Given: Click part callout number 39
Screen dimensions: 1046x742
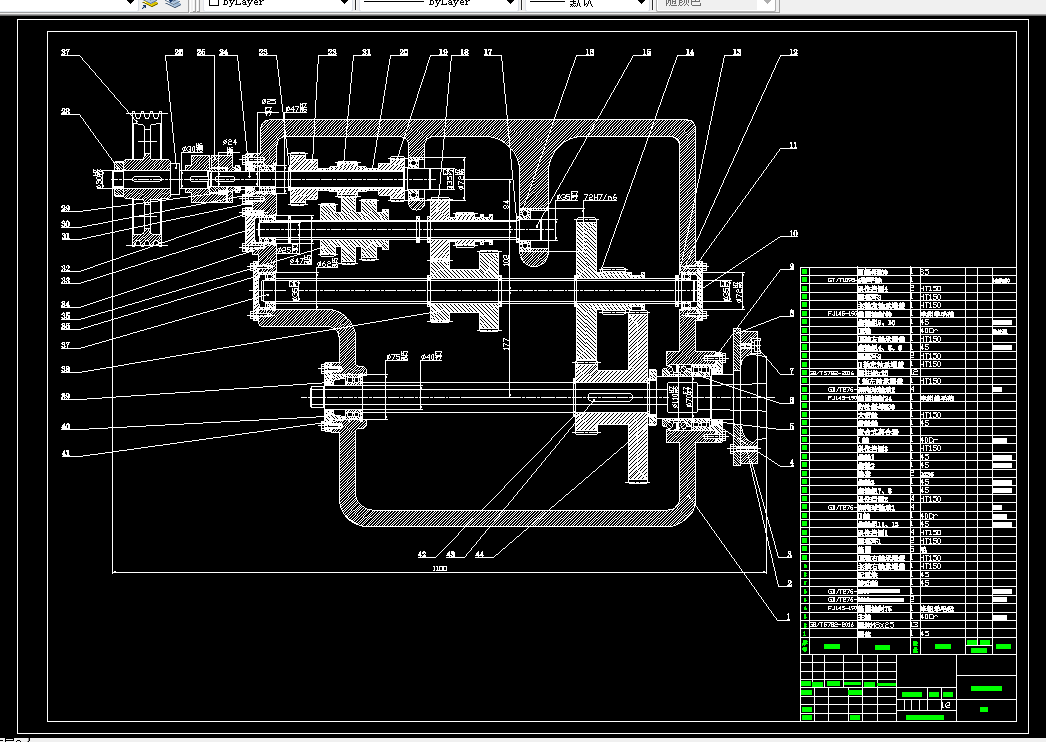Looking at the screenshot, I should (x=65, y=396).
